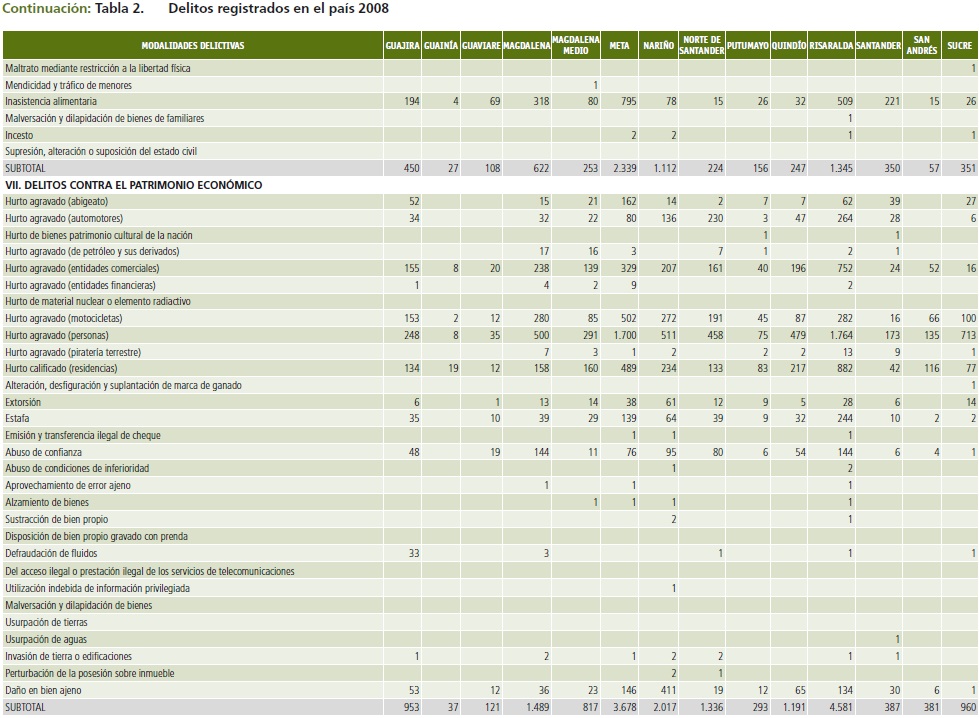979x718 pixels.
Task: Click the SAN ANDRÉS column header
Action: [x=921, y=46]
